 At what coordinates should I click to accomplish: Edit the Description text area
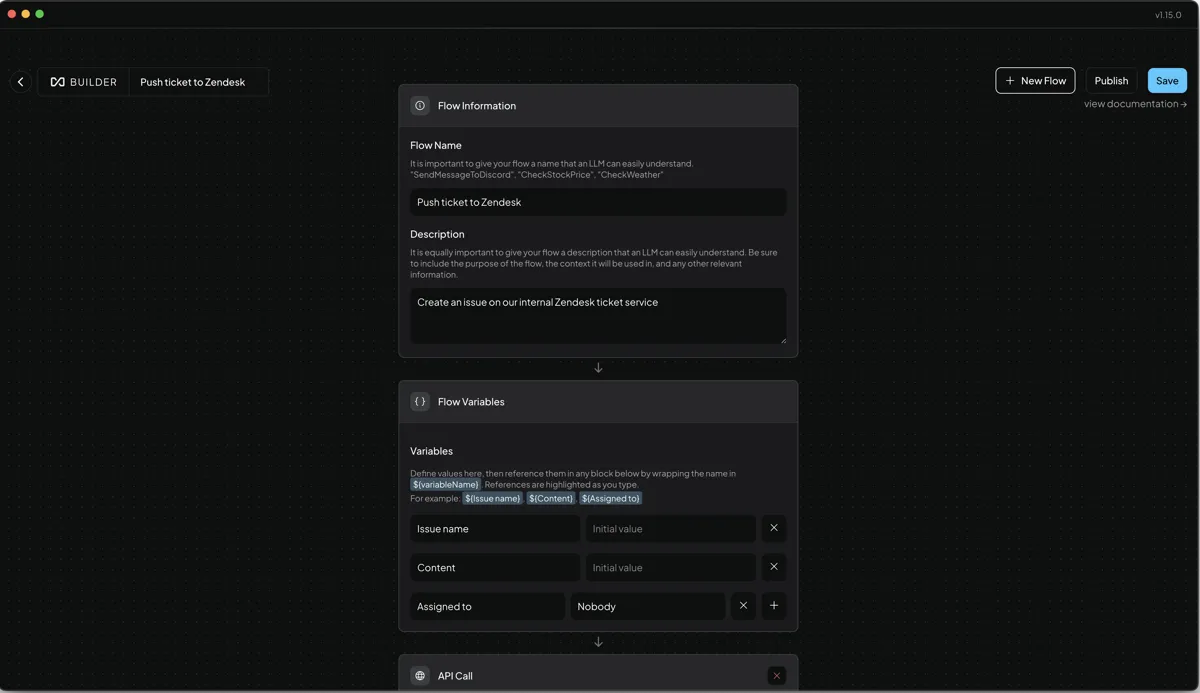click(x=598, y=316)
